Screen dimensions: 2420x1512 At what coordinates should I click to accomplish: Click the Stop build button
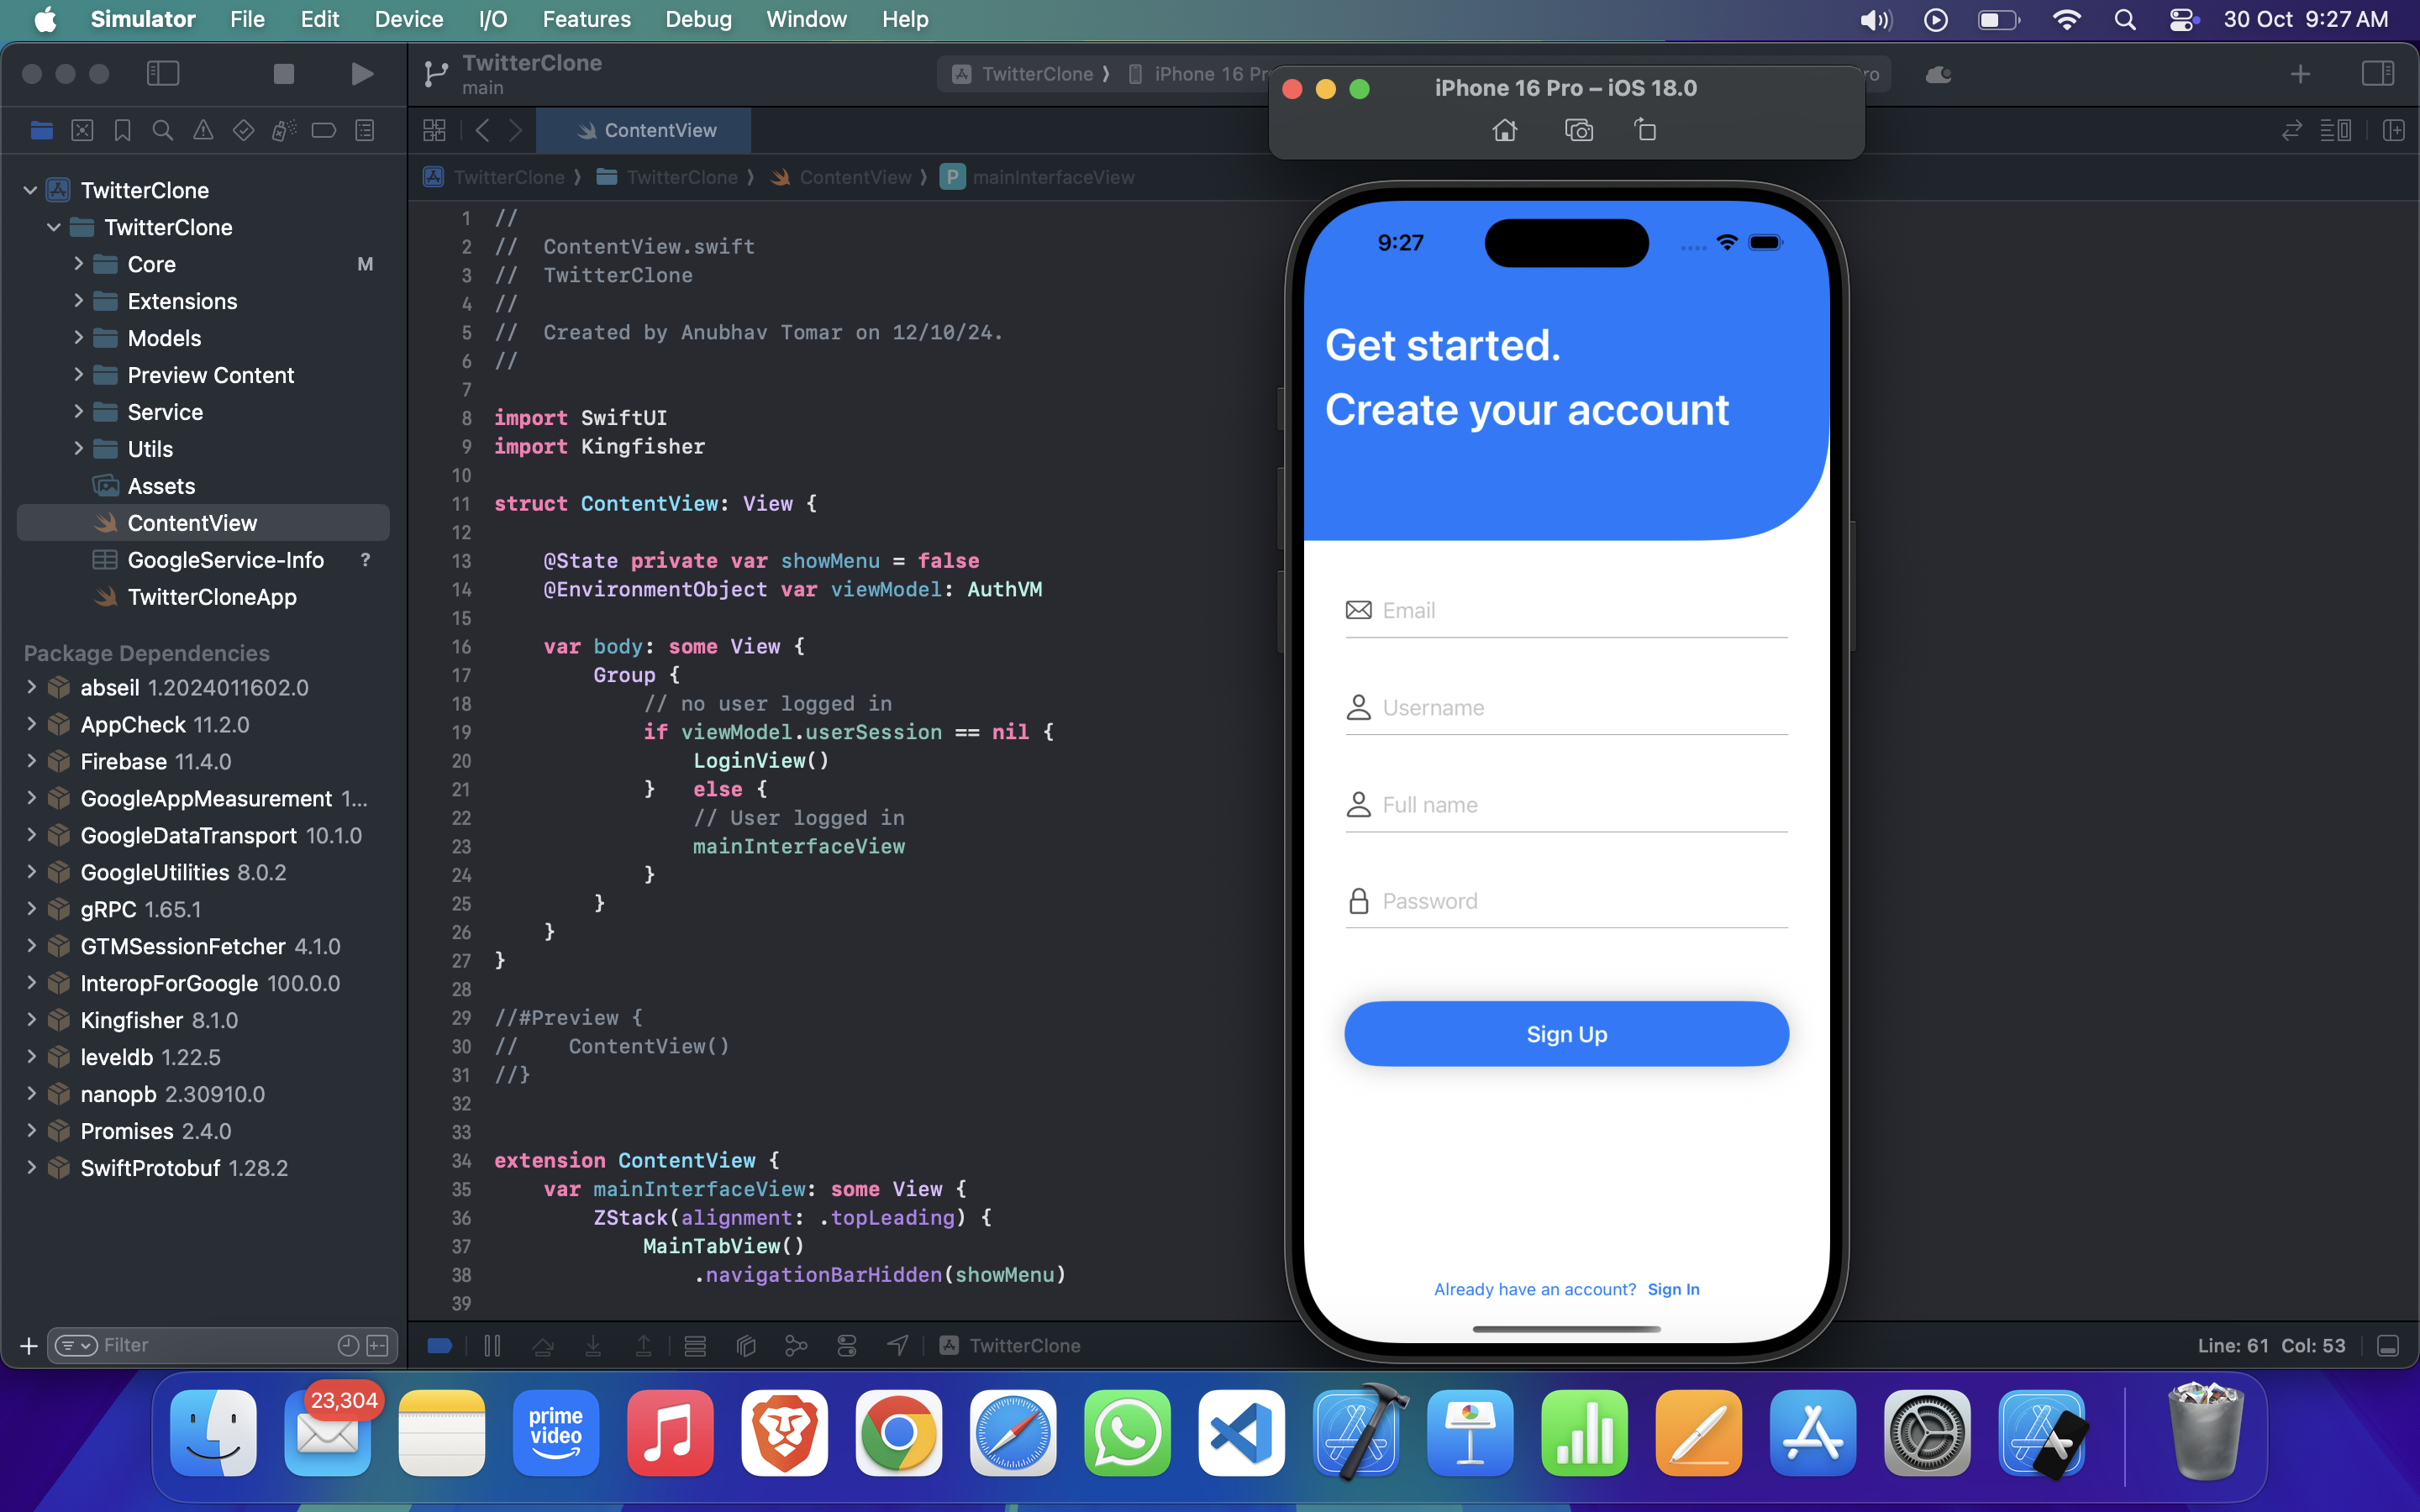click(284, 74)
